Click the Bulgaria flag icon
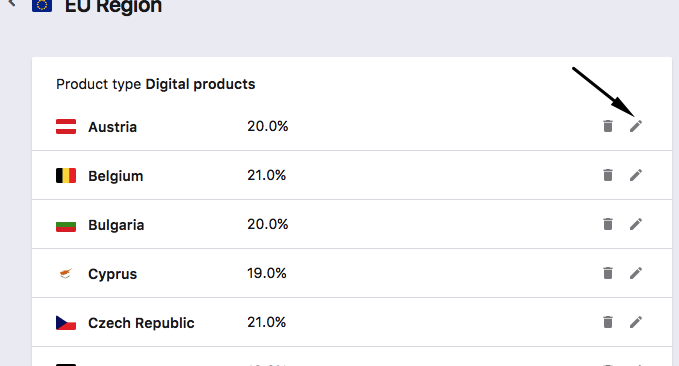 point(66,225)
